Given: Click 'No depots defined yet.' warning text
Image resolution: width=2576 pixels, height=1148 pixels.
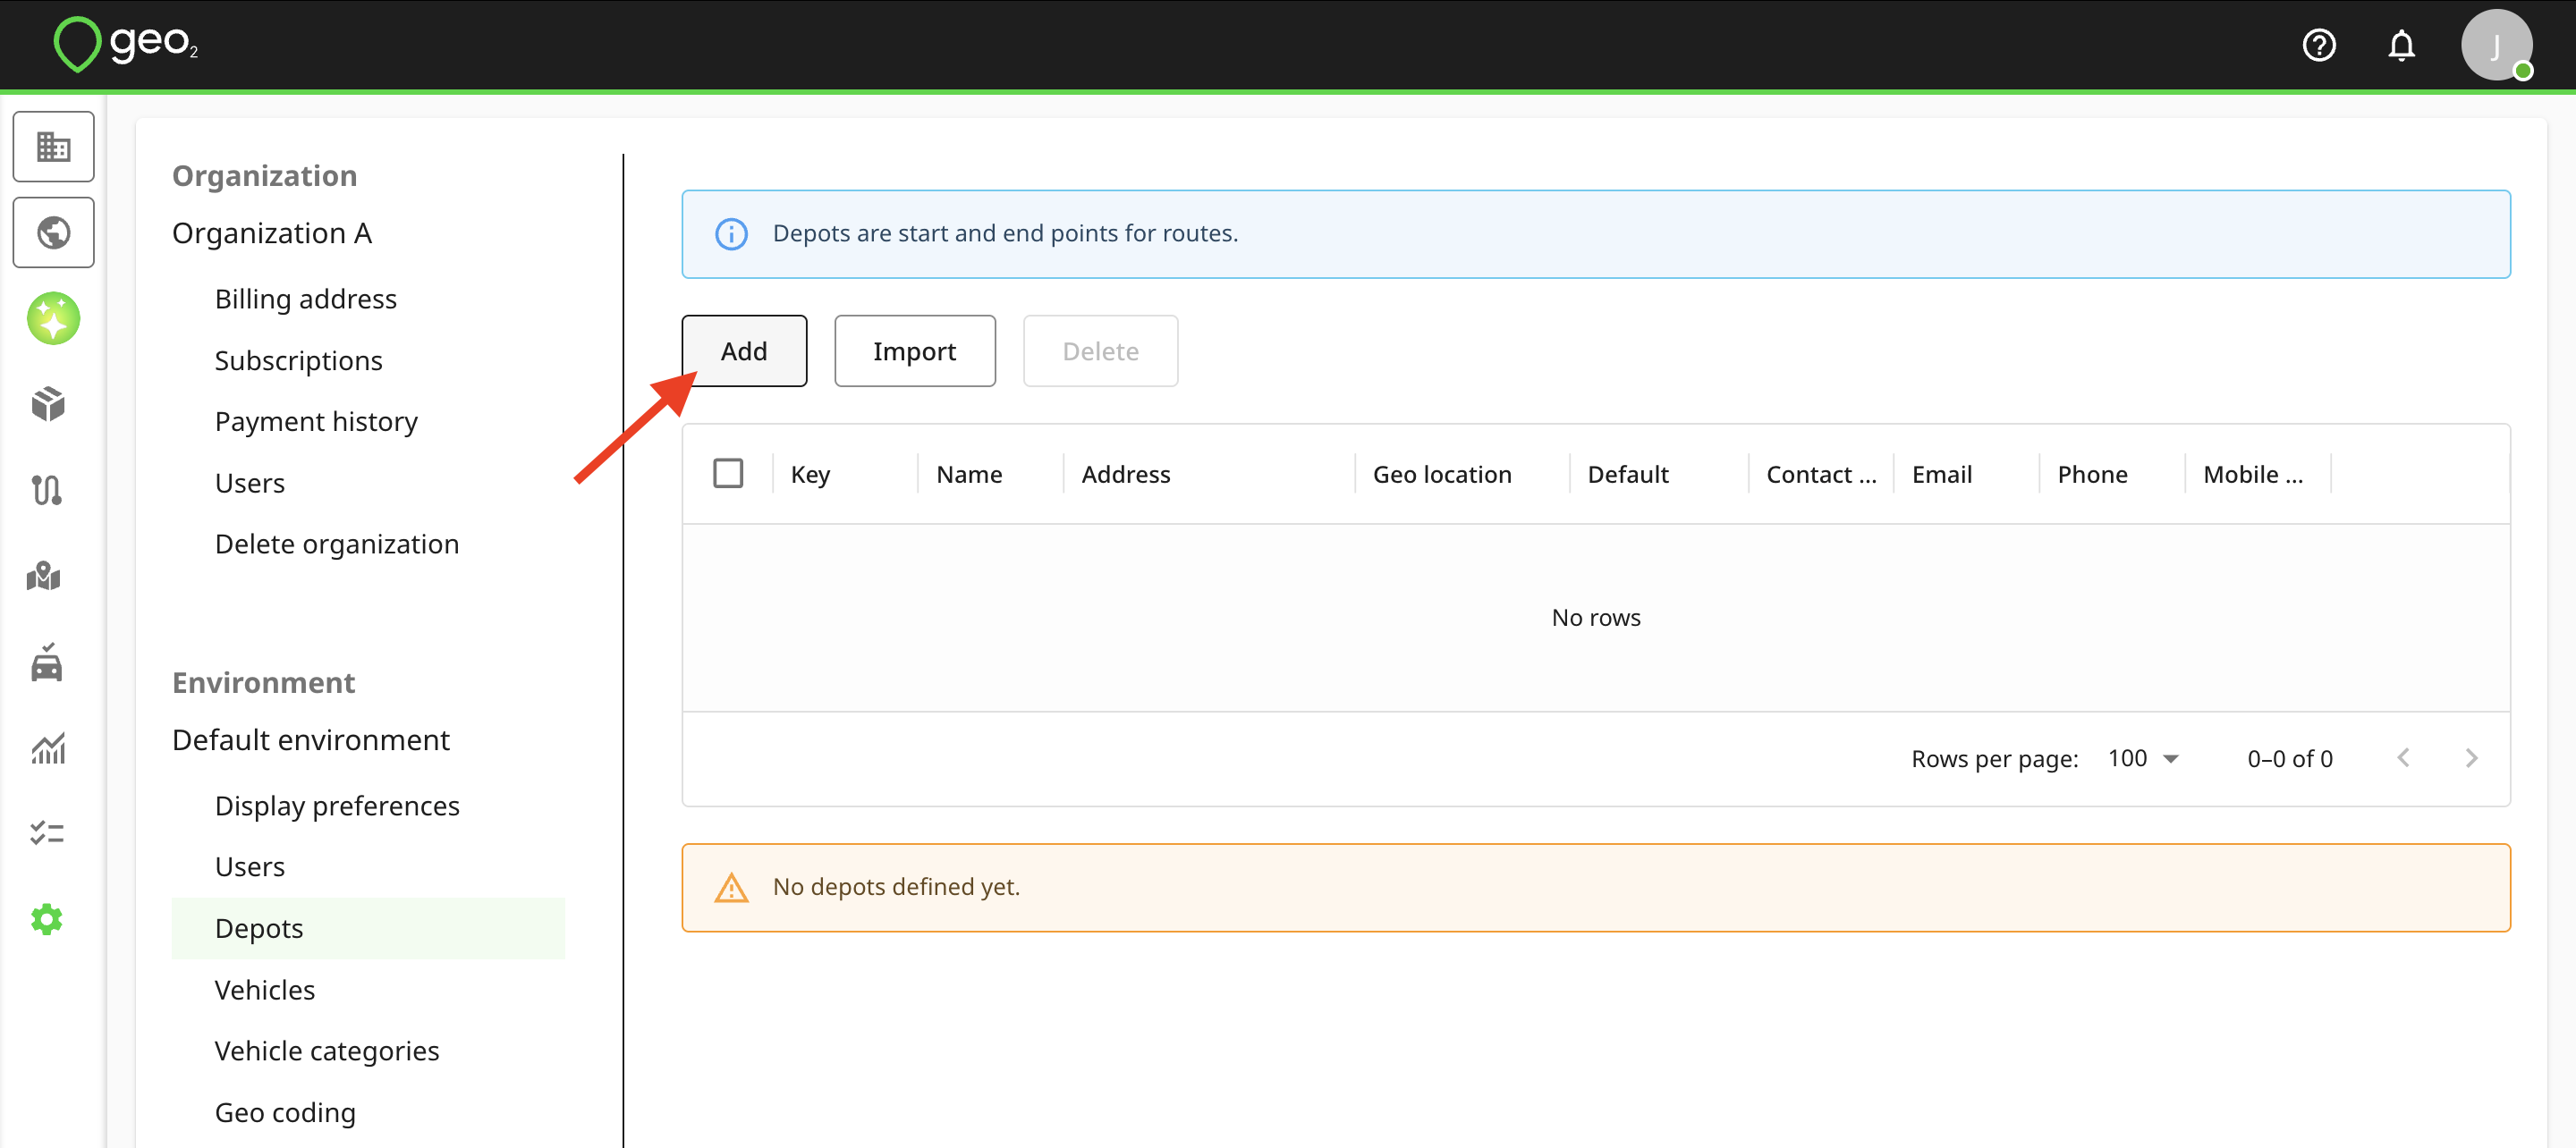Looking at the screenshot, I should (896, 887).
